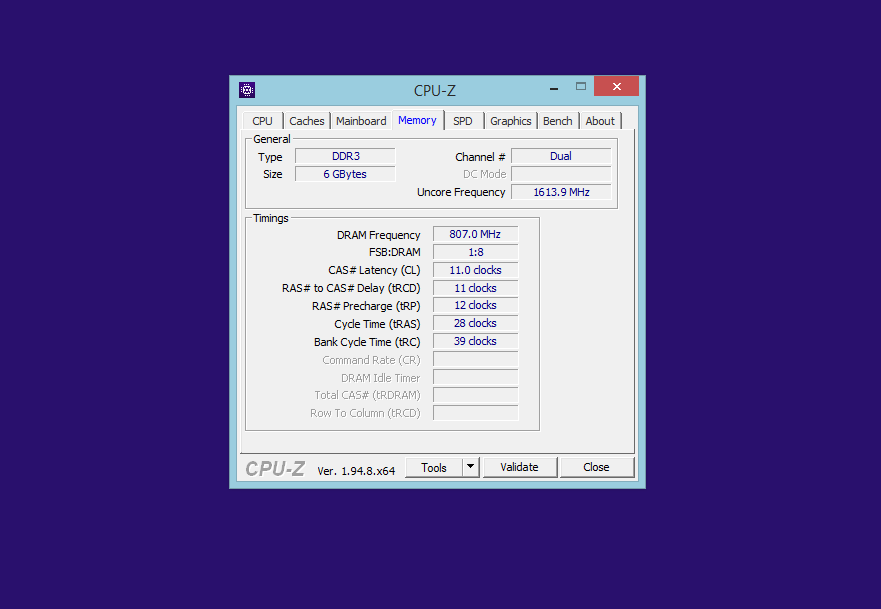Expand the Tools dropdown arrow
The image size is (881, 609).
(471, 467)
